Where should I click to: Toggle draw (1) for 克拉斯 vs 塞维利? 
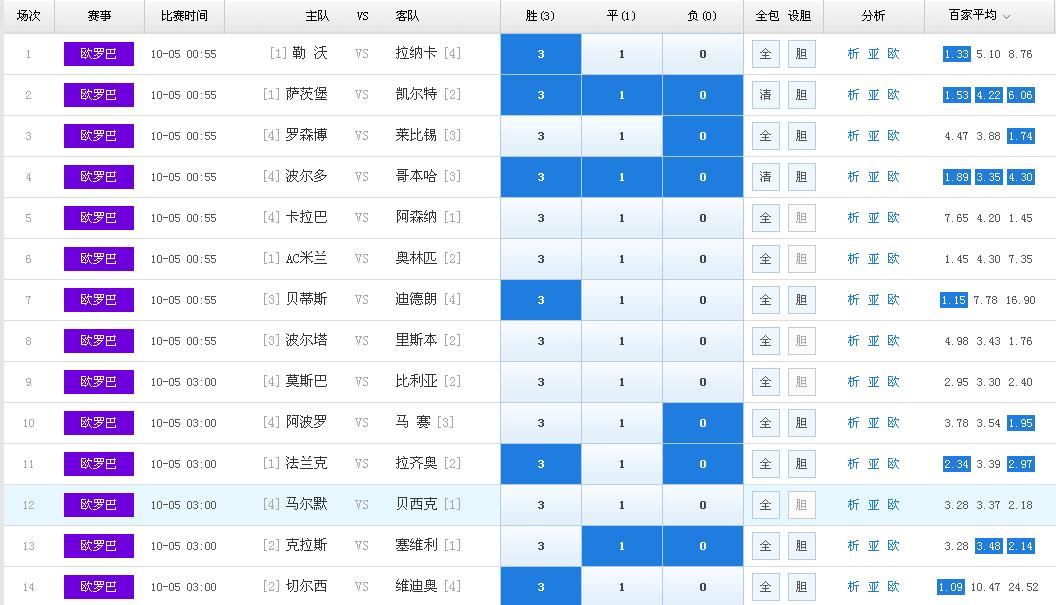tap(622, 546)
